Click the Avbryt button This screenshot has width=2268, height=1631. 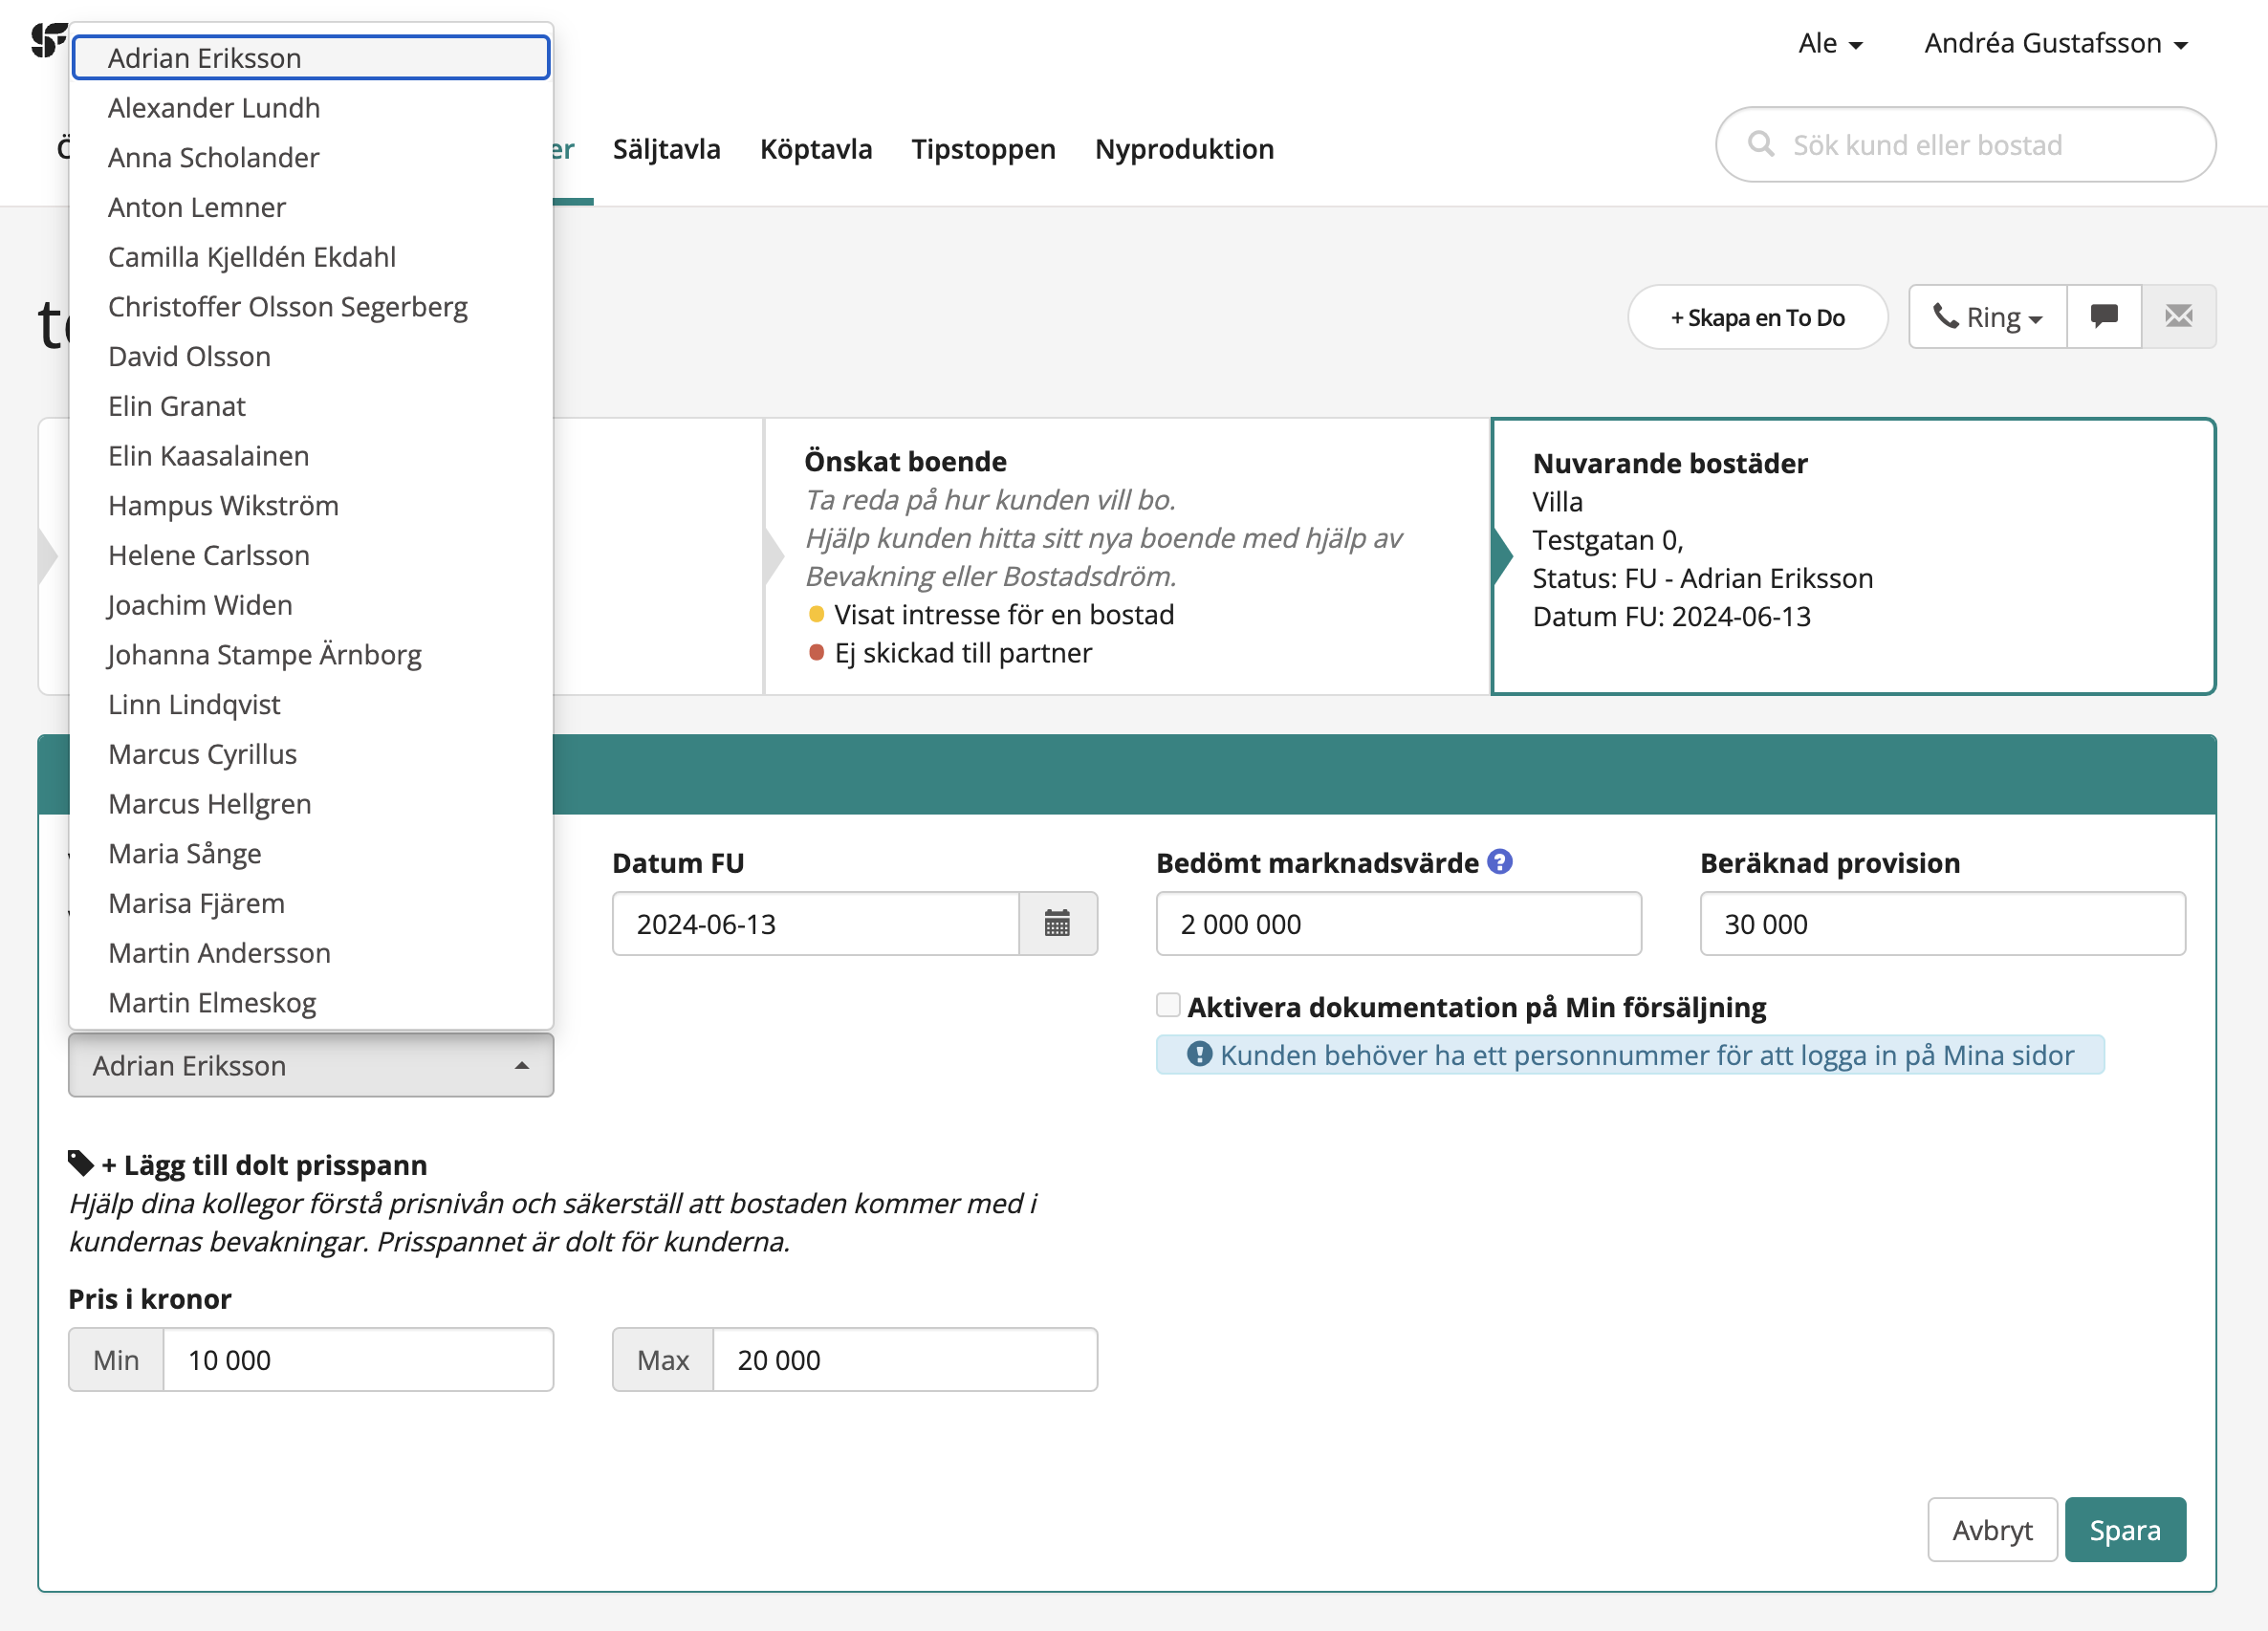click(1991, 1529)
